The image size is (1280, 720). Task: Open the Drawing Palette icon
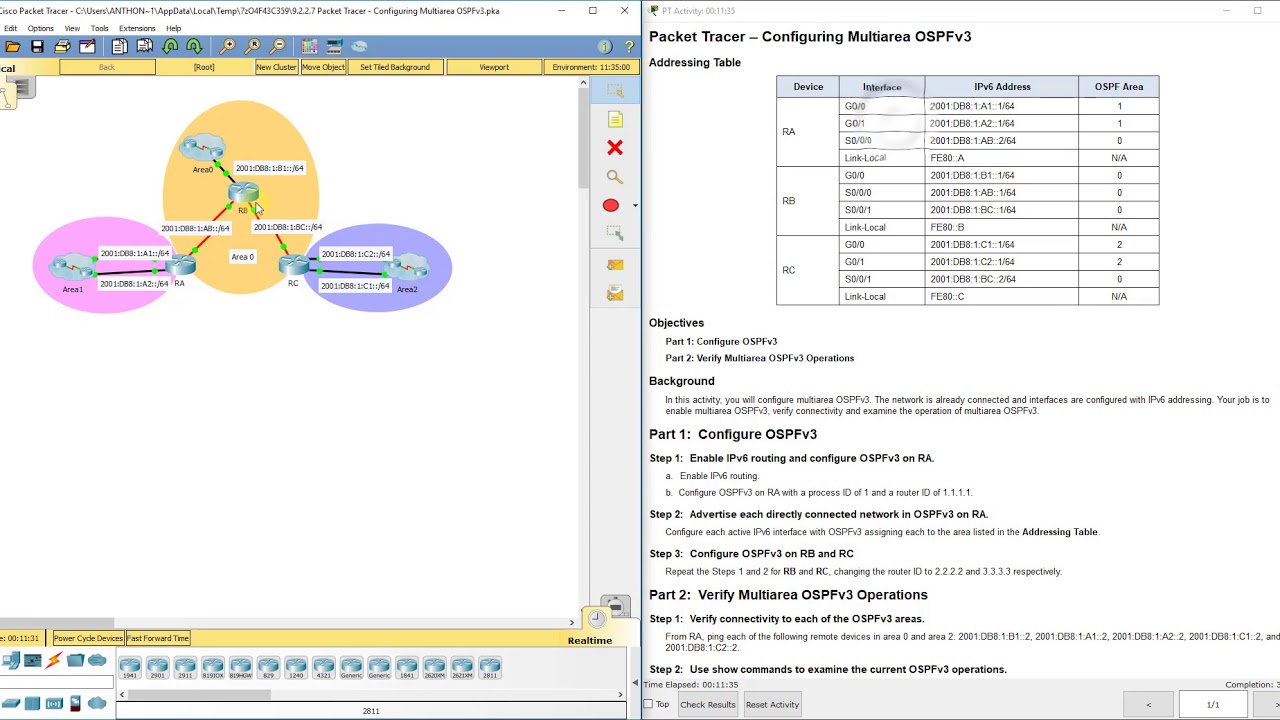(x=309, y=47)
